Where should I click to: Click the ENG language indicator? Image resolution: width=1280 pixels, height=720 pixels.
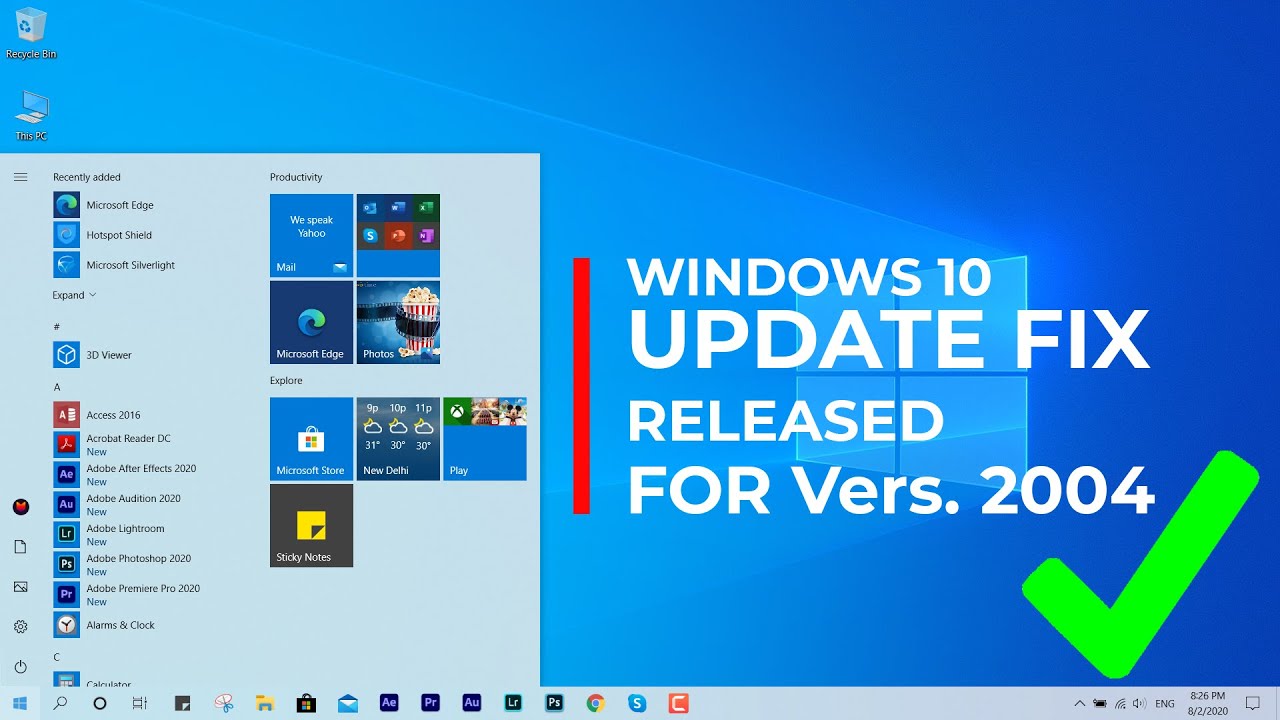point(1165,703)
